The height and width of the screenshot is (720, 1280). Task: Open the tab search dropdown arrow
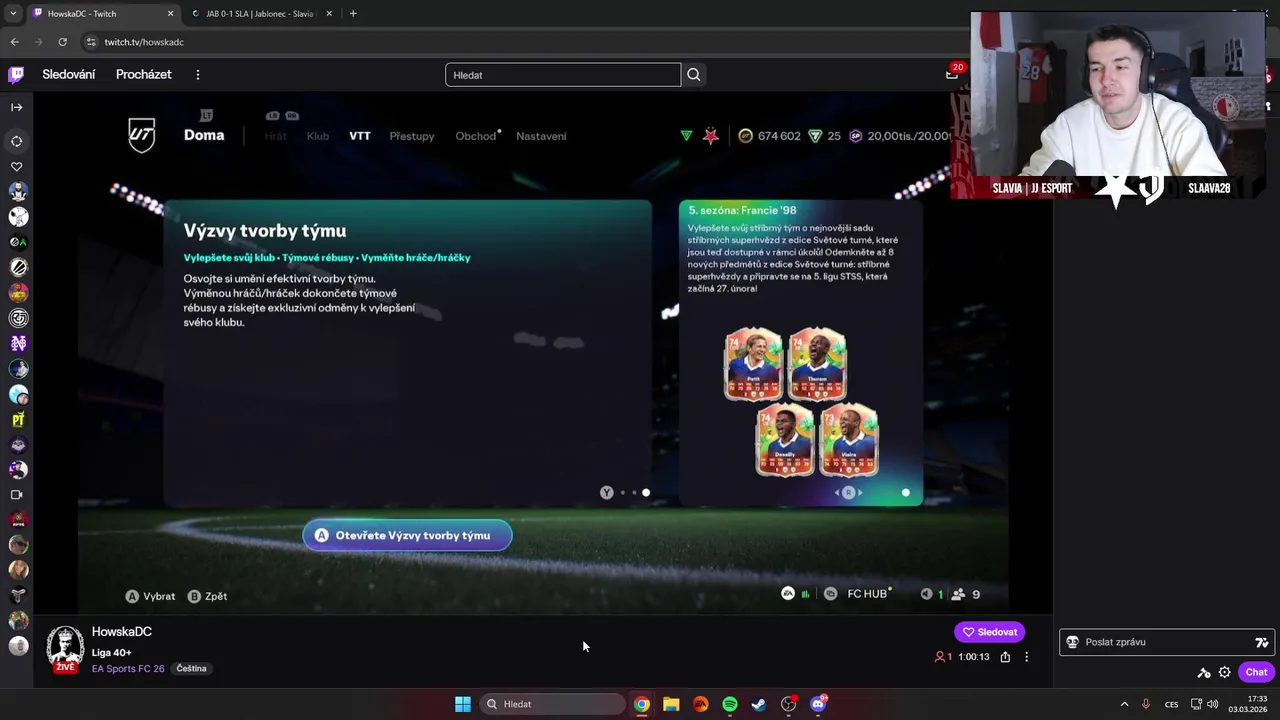tap(13, 14)
